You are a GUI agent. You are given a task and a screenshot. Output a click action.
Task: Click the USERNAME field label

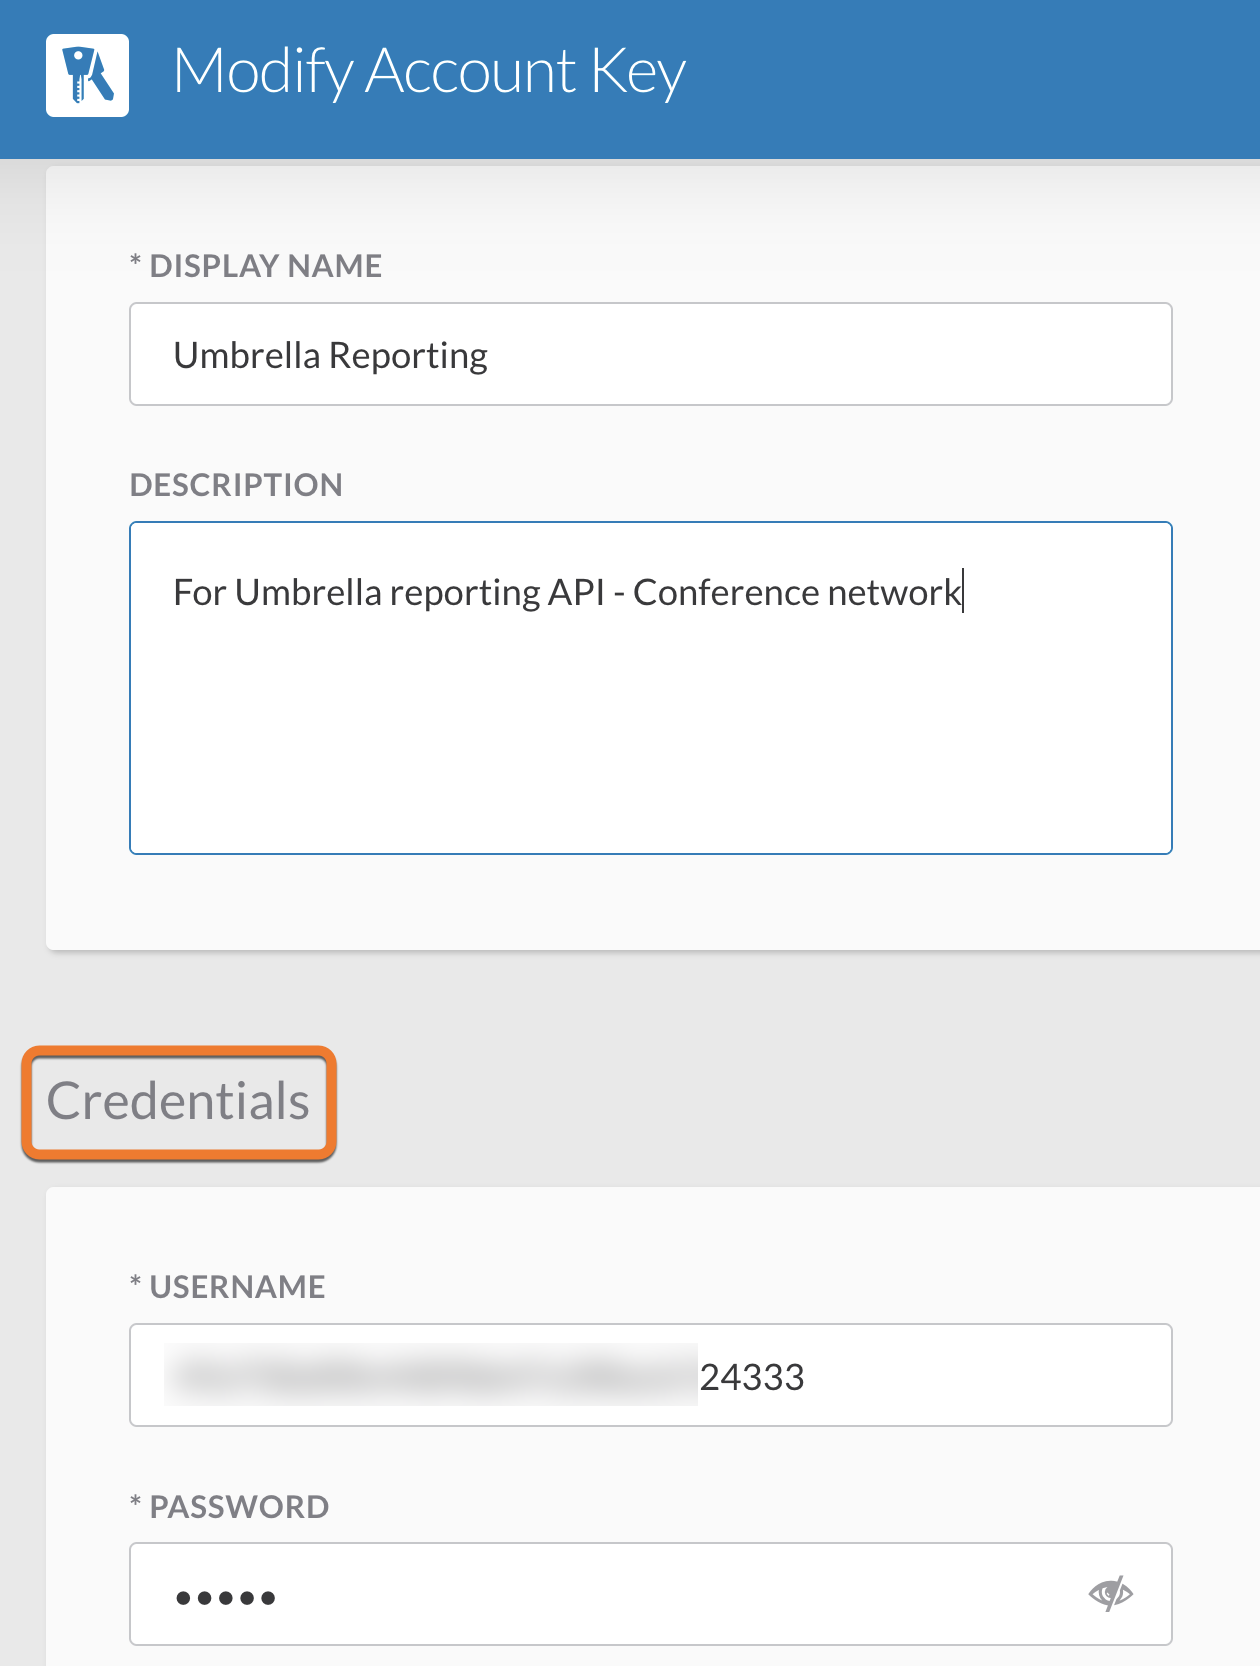pos(228,1287)
